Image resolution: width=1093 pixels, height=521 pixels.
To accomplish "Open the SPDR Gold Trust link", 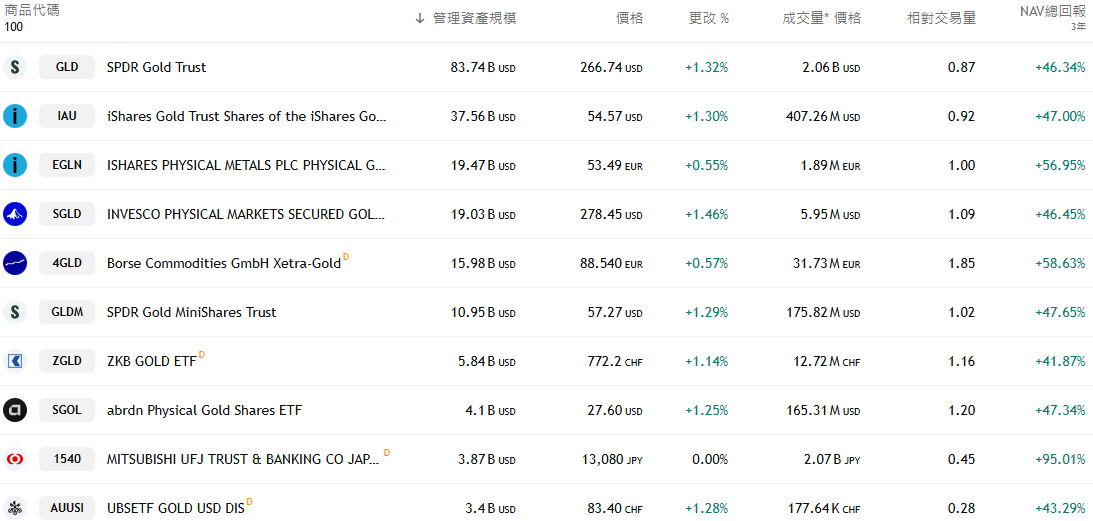I will click(x=156, y=68).
